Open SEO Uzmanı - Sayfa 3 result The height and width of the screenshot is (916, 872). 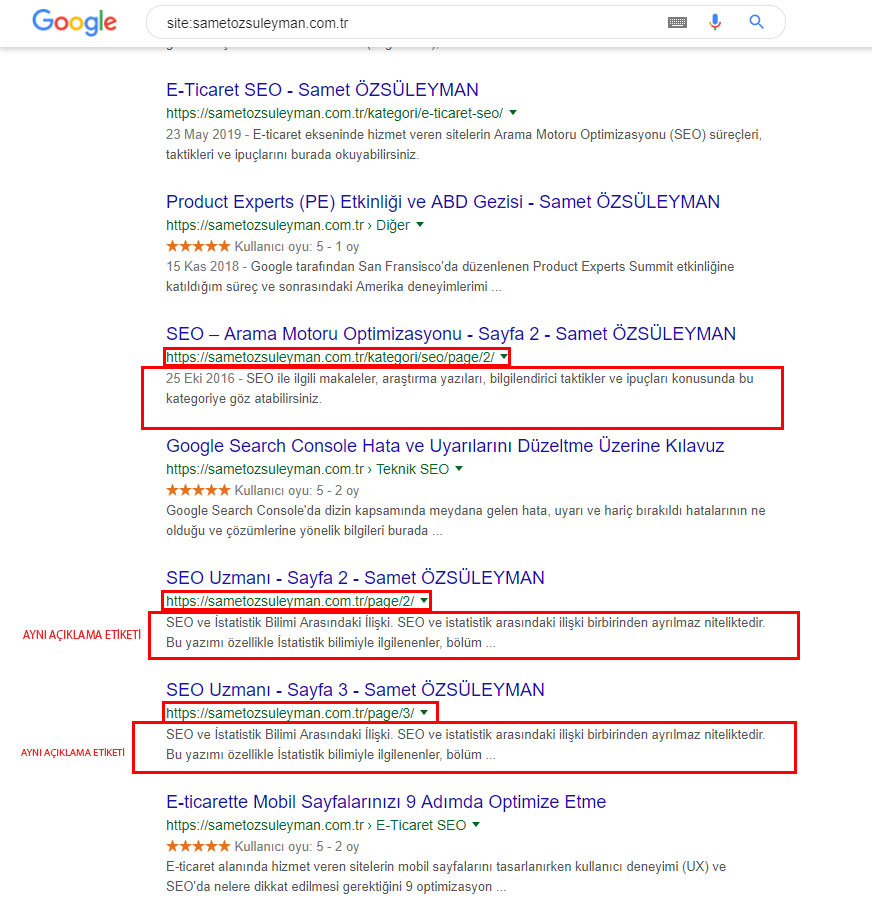[355, 690]
